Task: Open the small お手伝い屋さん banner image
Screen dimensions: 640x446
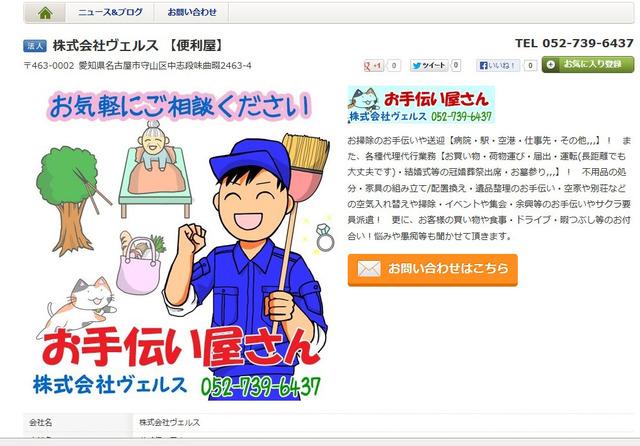Action: pos(421,104)
